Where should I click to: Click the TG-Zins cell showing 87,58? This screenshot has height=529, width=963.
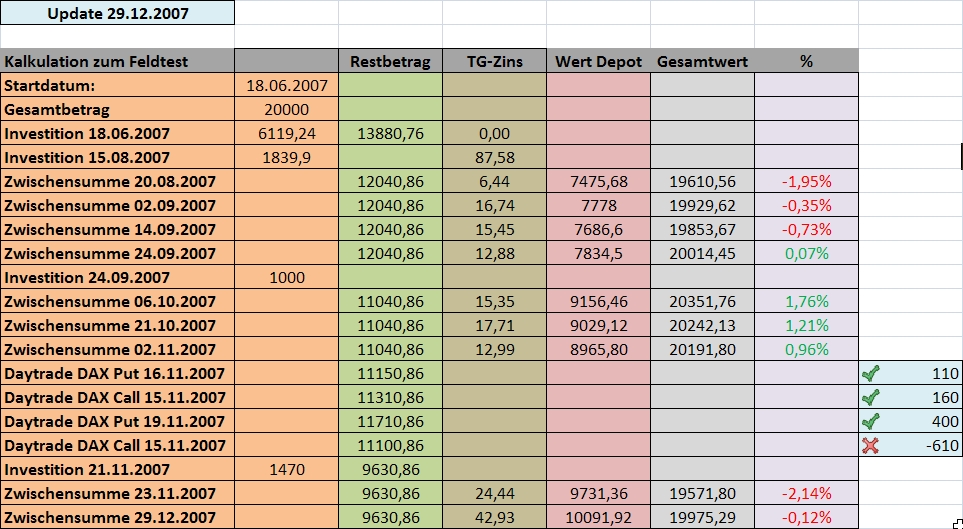494,157
